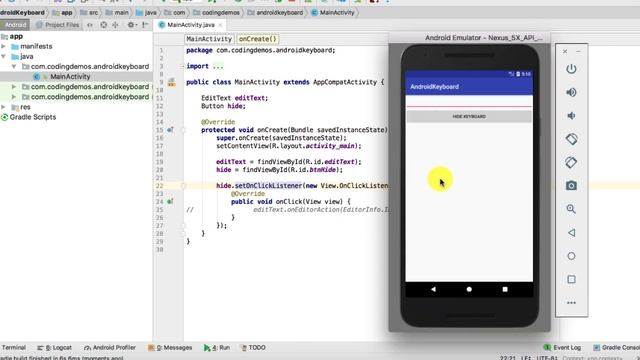Fold the onCreate method at line 15

[183, 130]
